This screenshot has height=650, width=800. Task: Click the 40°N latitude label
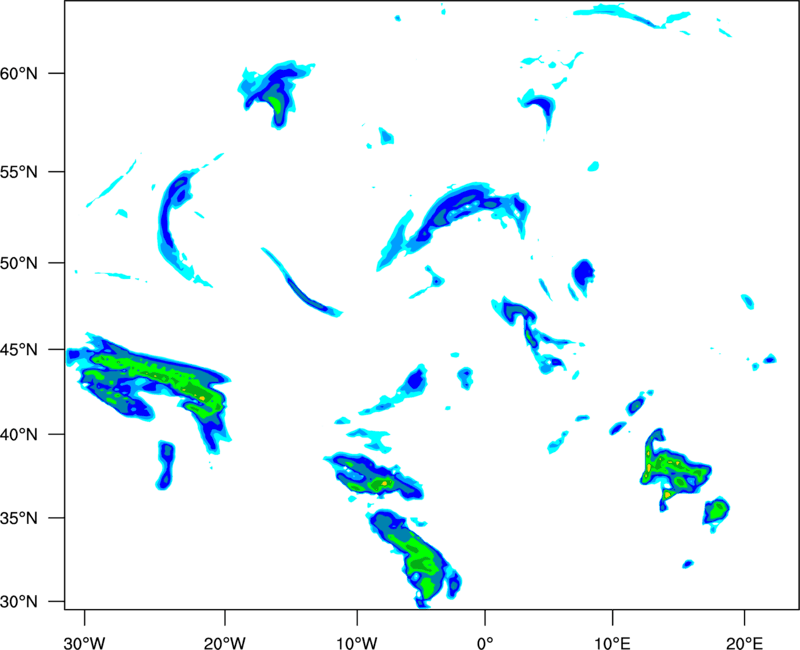coord(19,435)
